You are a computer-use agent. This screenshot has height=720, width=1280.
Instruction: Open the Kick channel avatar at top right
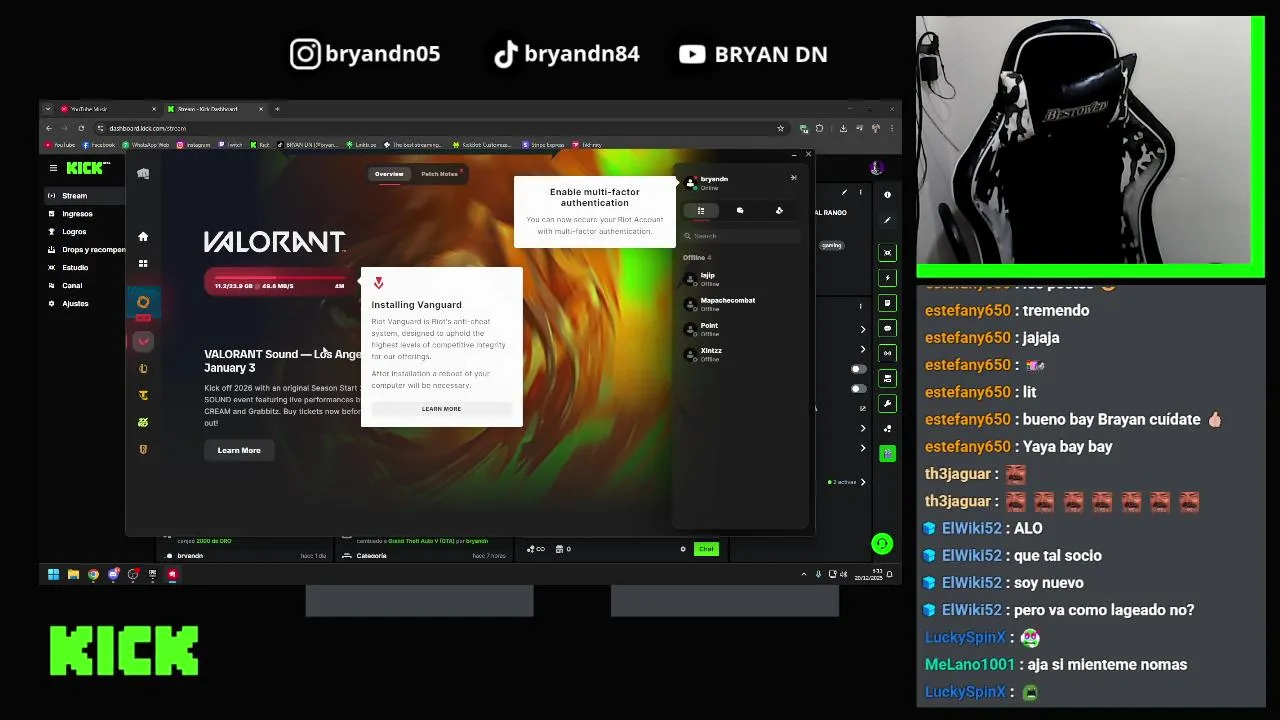coord(877,168)
